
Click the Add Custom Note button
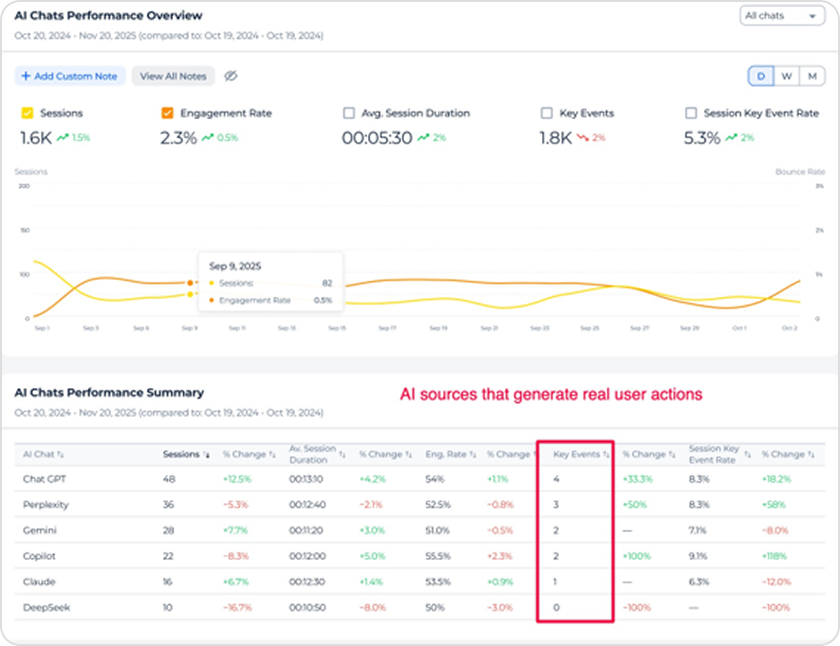(70, 76)
